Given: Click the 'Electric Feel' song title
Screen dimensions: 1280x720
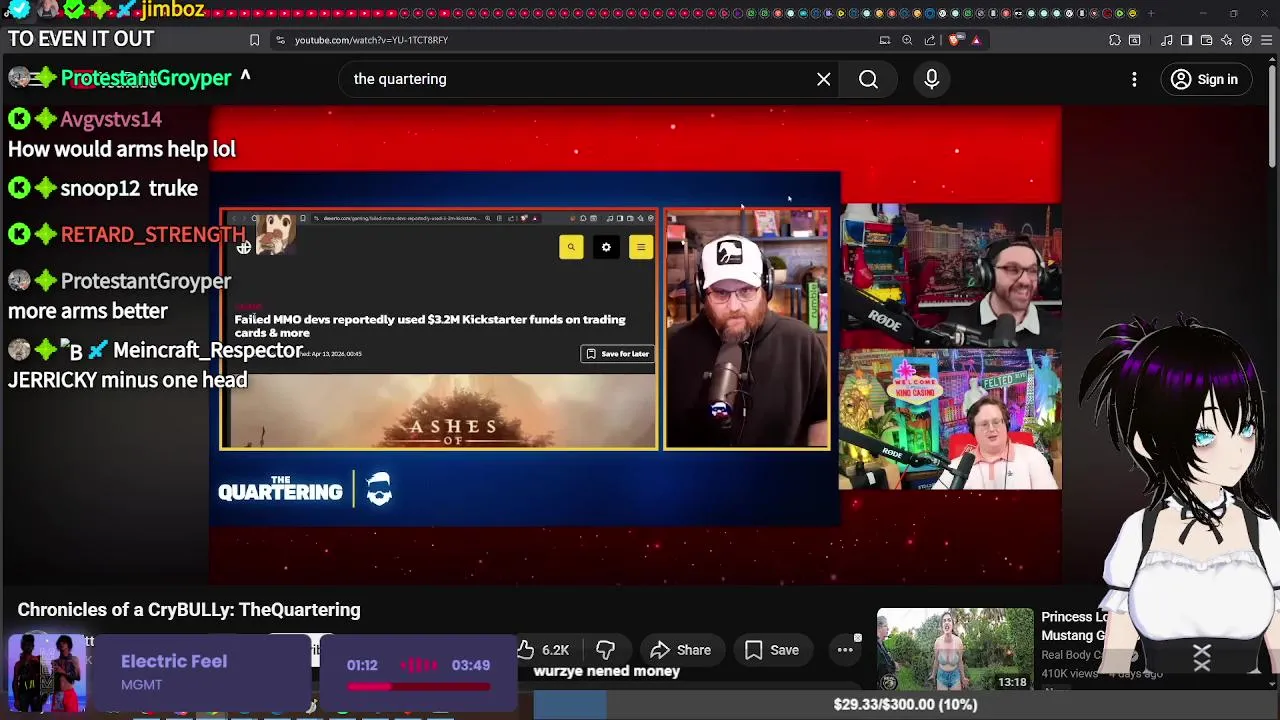Looking at the screenshot, I should [x=174, y=661].
